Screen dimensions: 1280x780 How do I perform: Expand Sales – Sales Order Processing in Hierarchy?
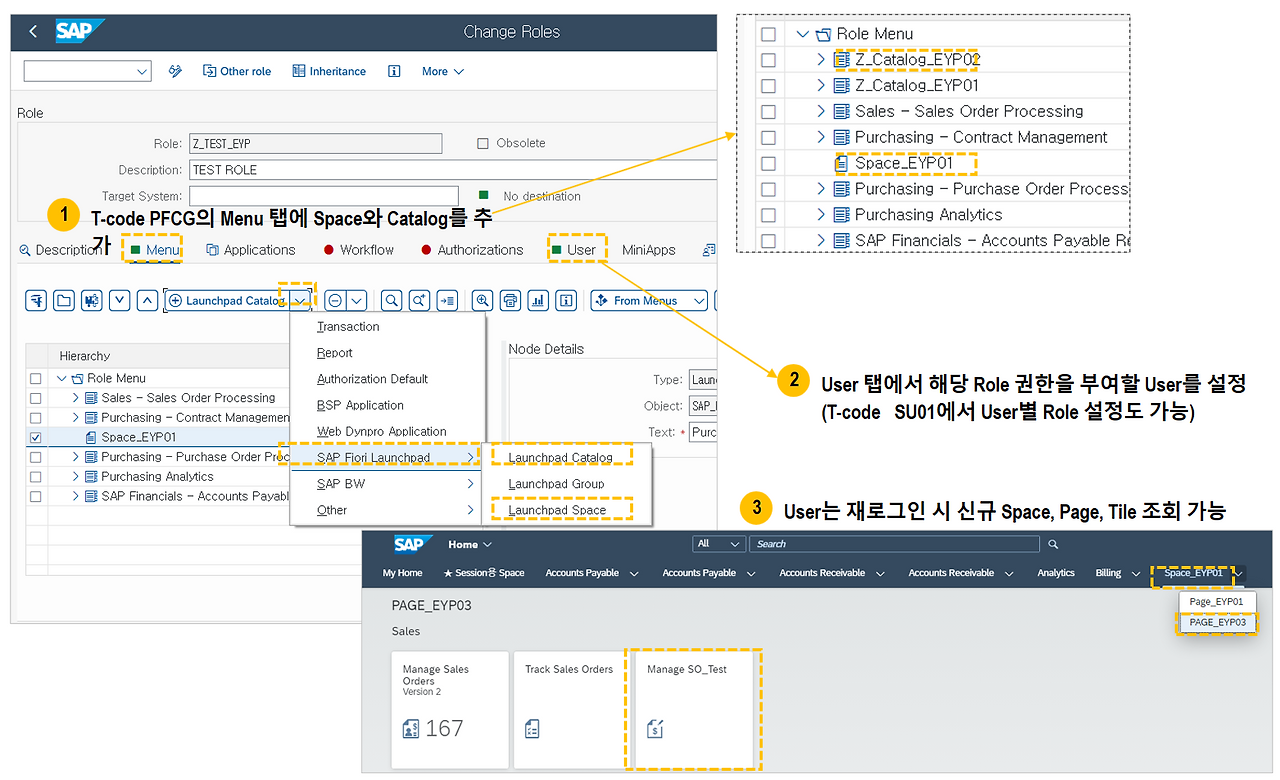76,398
